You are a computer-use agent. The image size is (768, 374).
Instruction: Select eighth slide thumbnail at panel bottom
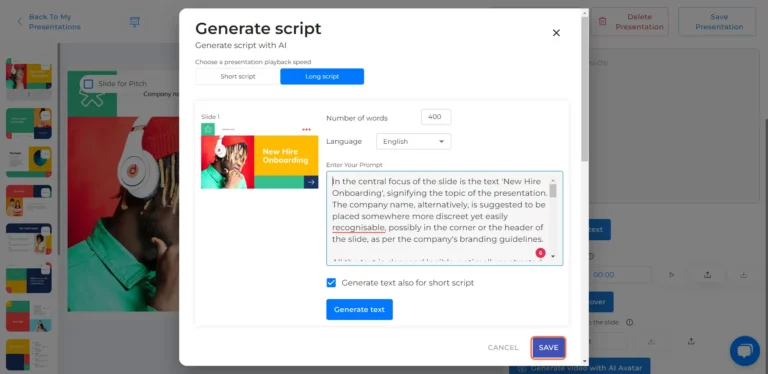click(x=28, y=354)
